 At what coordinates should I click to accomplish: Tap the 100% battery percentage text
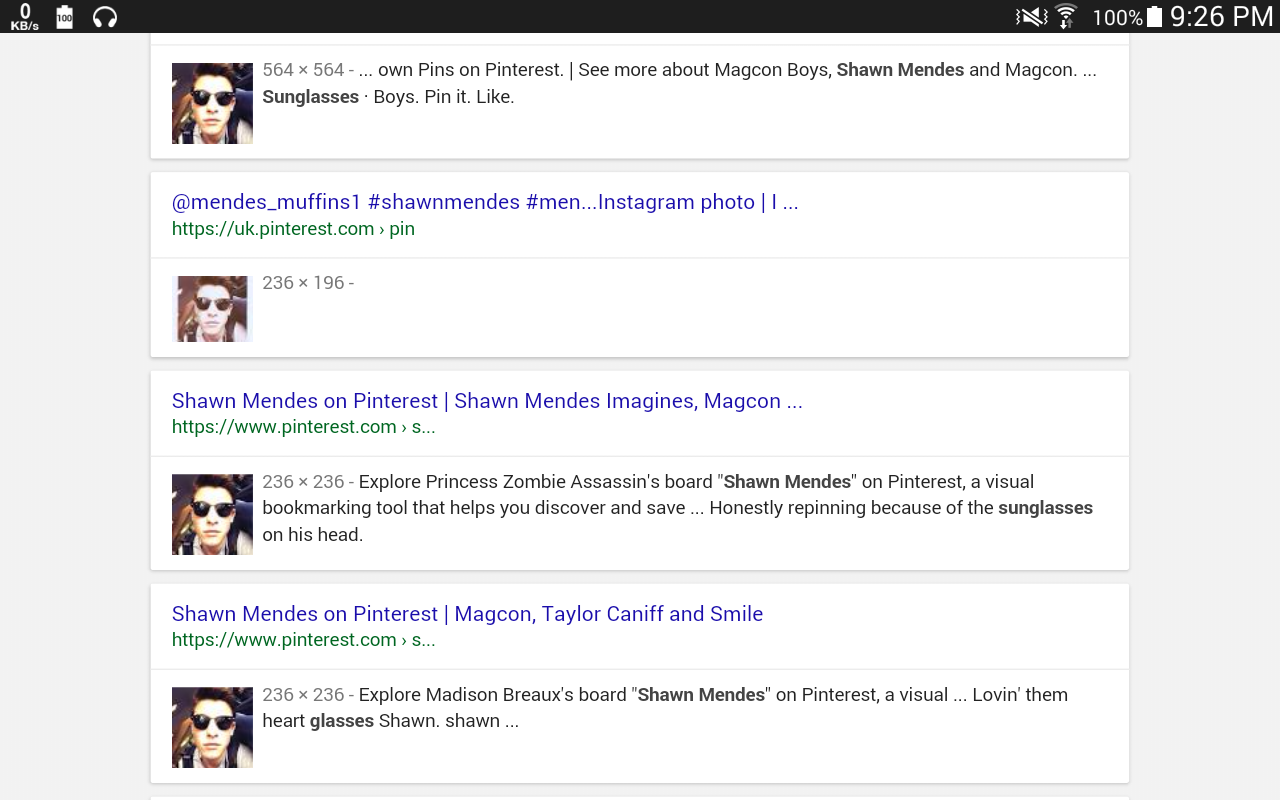click(x=1117, y=18)
